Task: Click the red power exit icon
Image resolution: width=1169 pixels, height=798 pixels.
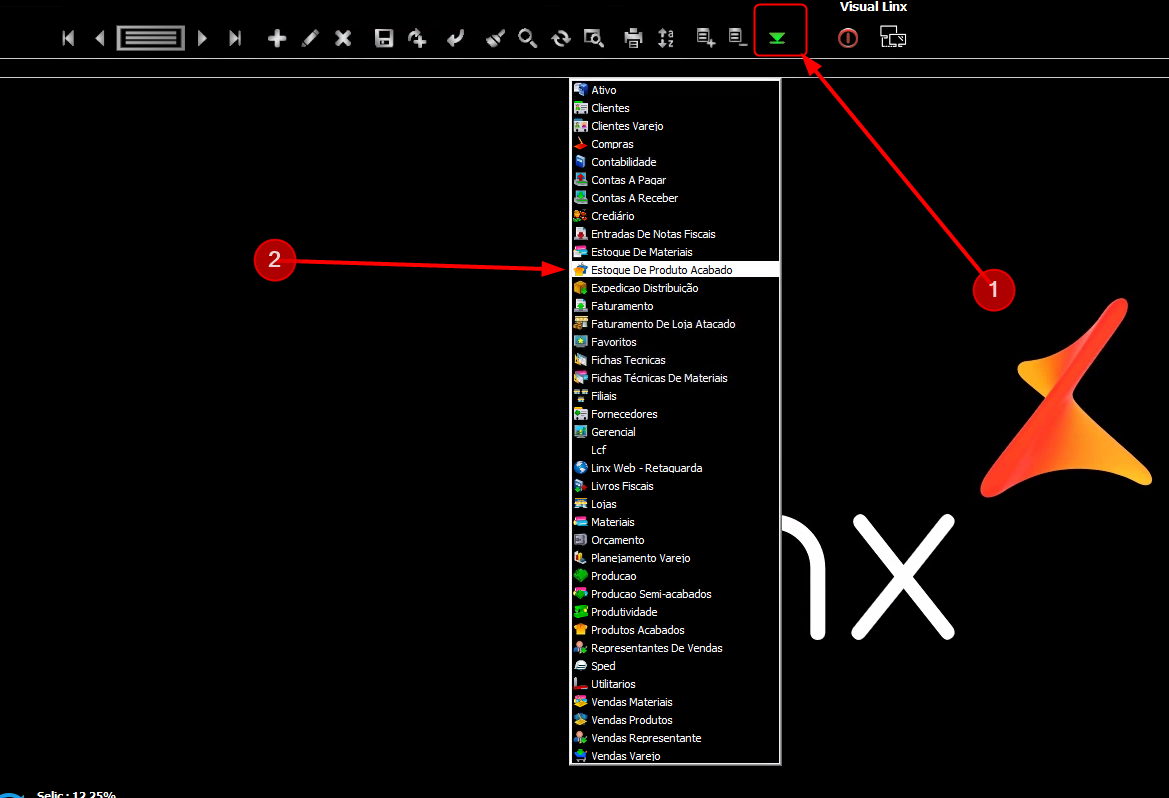Action: point(848,38)
